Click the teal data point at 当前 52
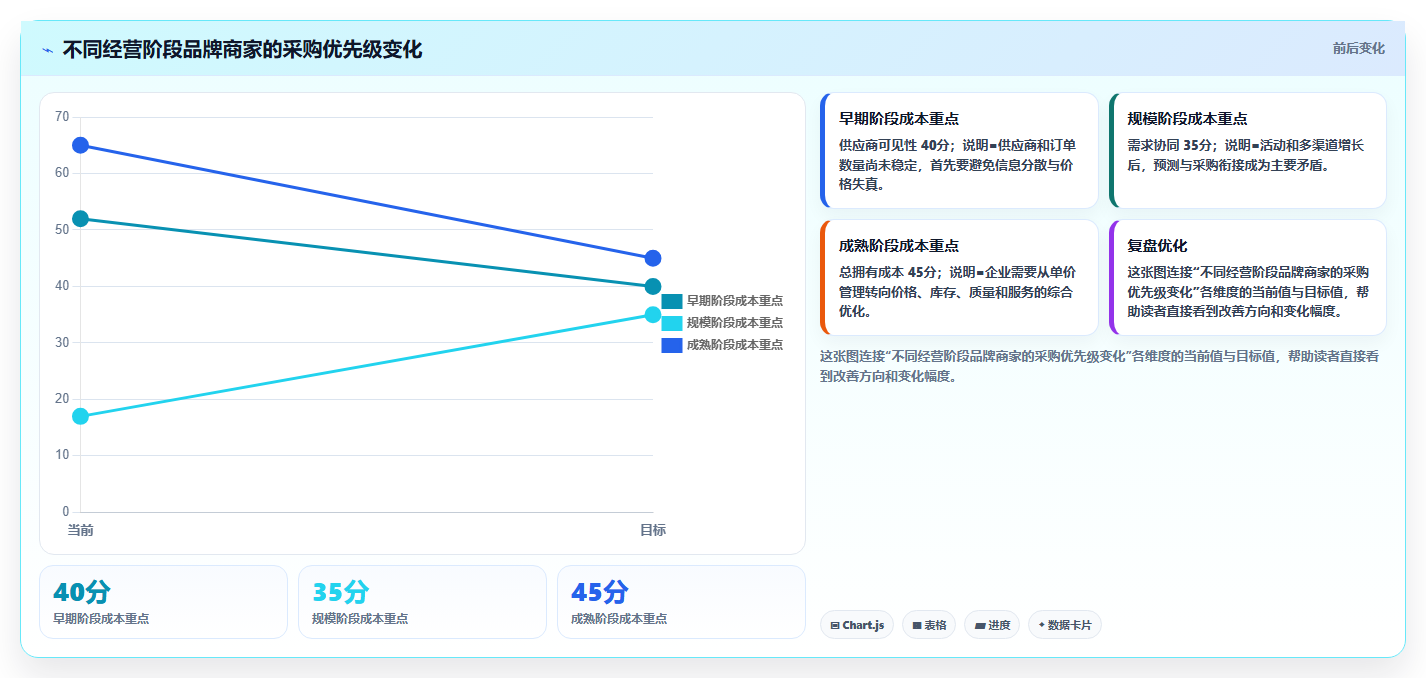Image resolution: width=1426 pixels, height=678 pixels. 81,218
